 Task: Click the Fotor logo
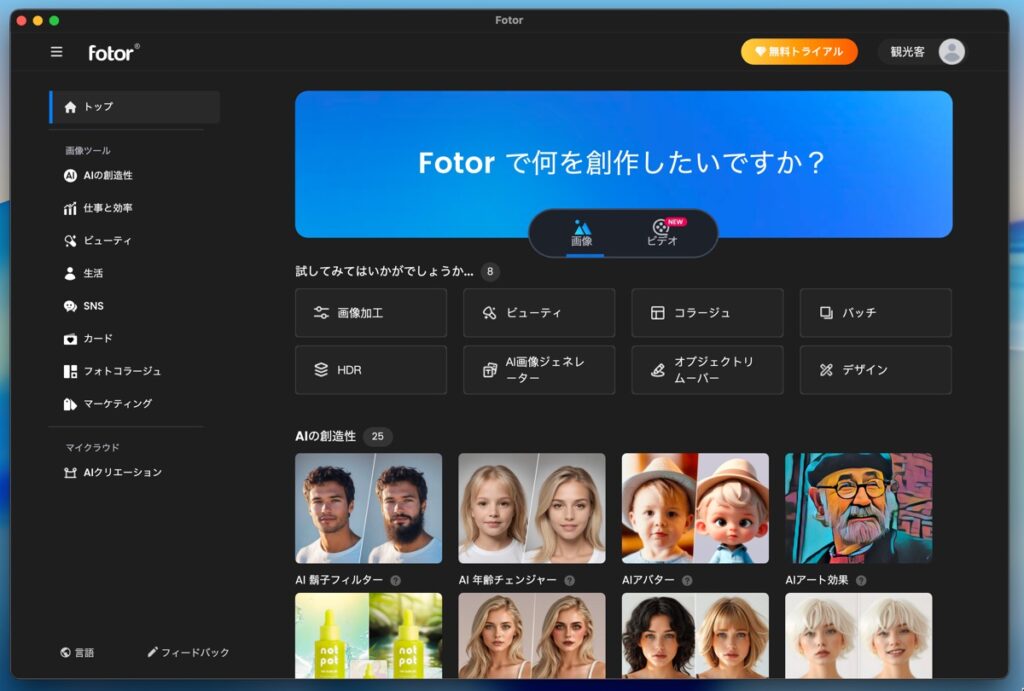coord(113,52)
